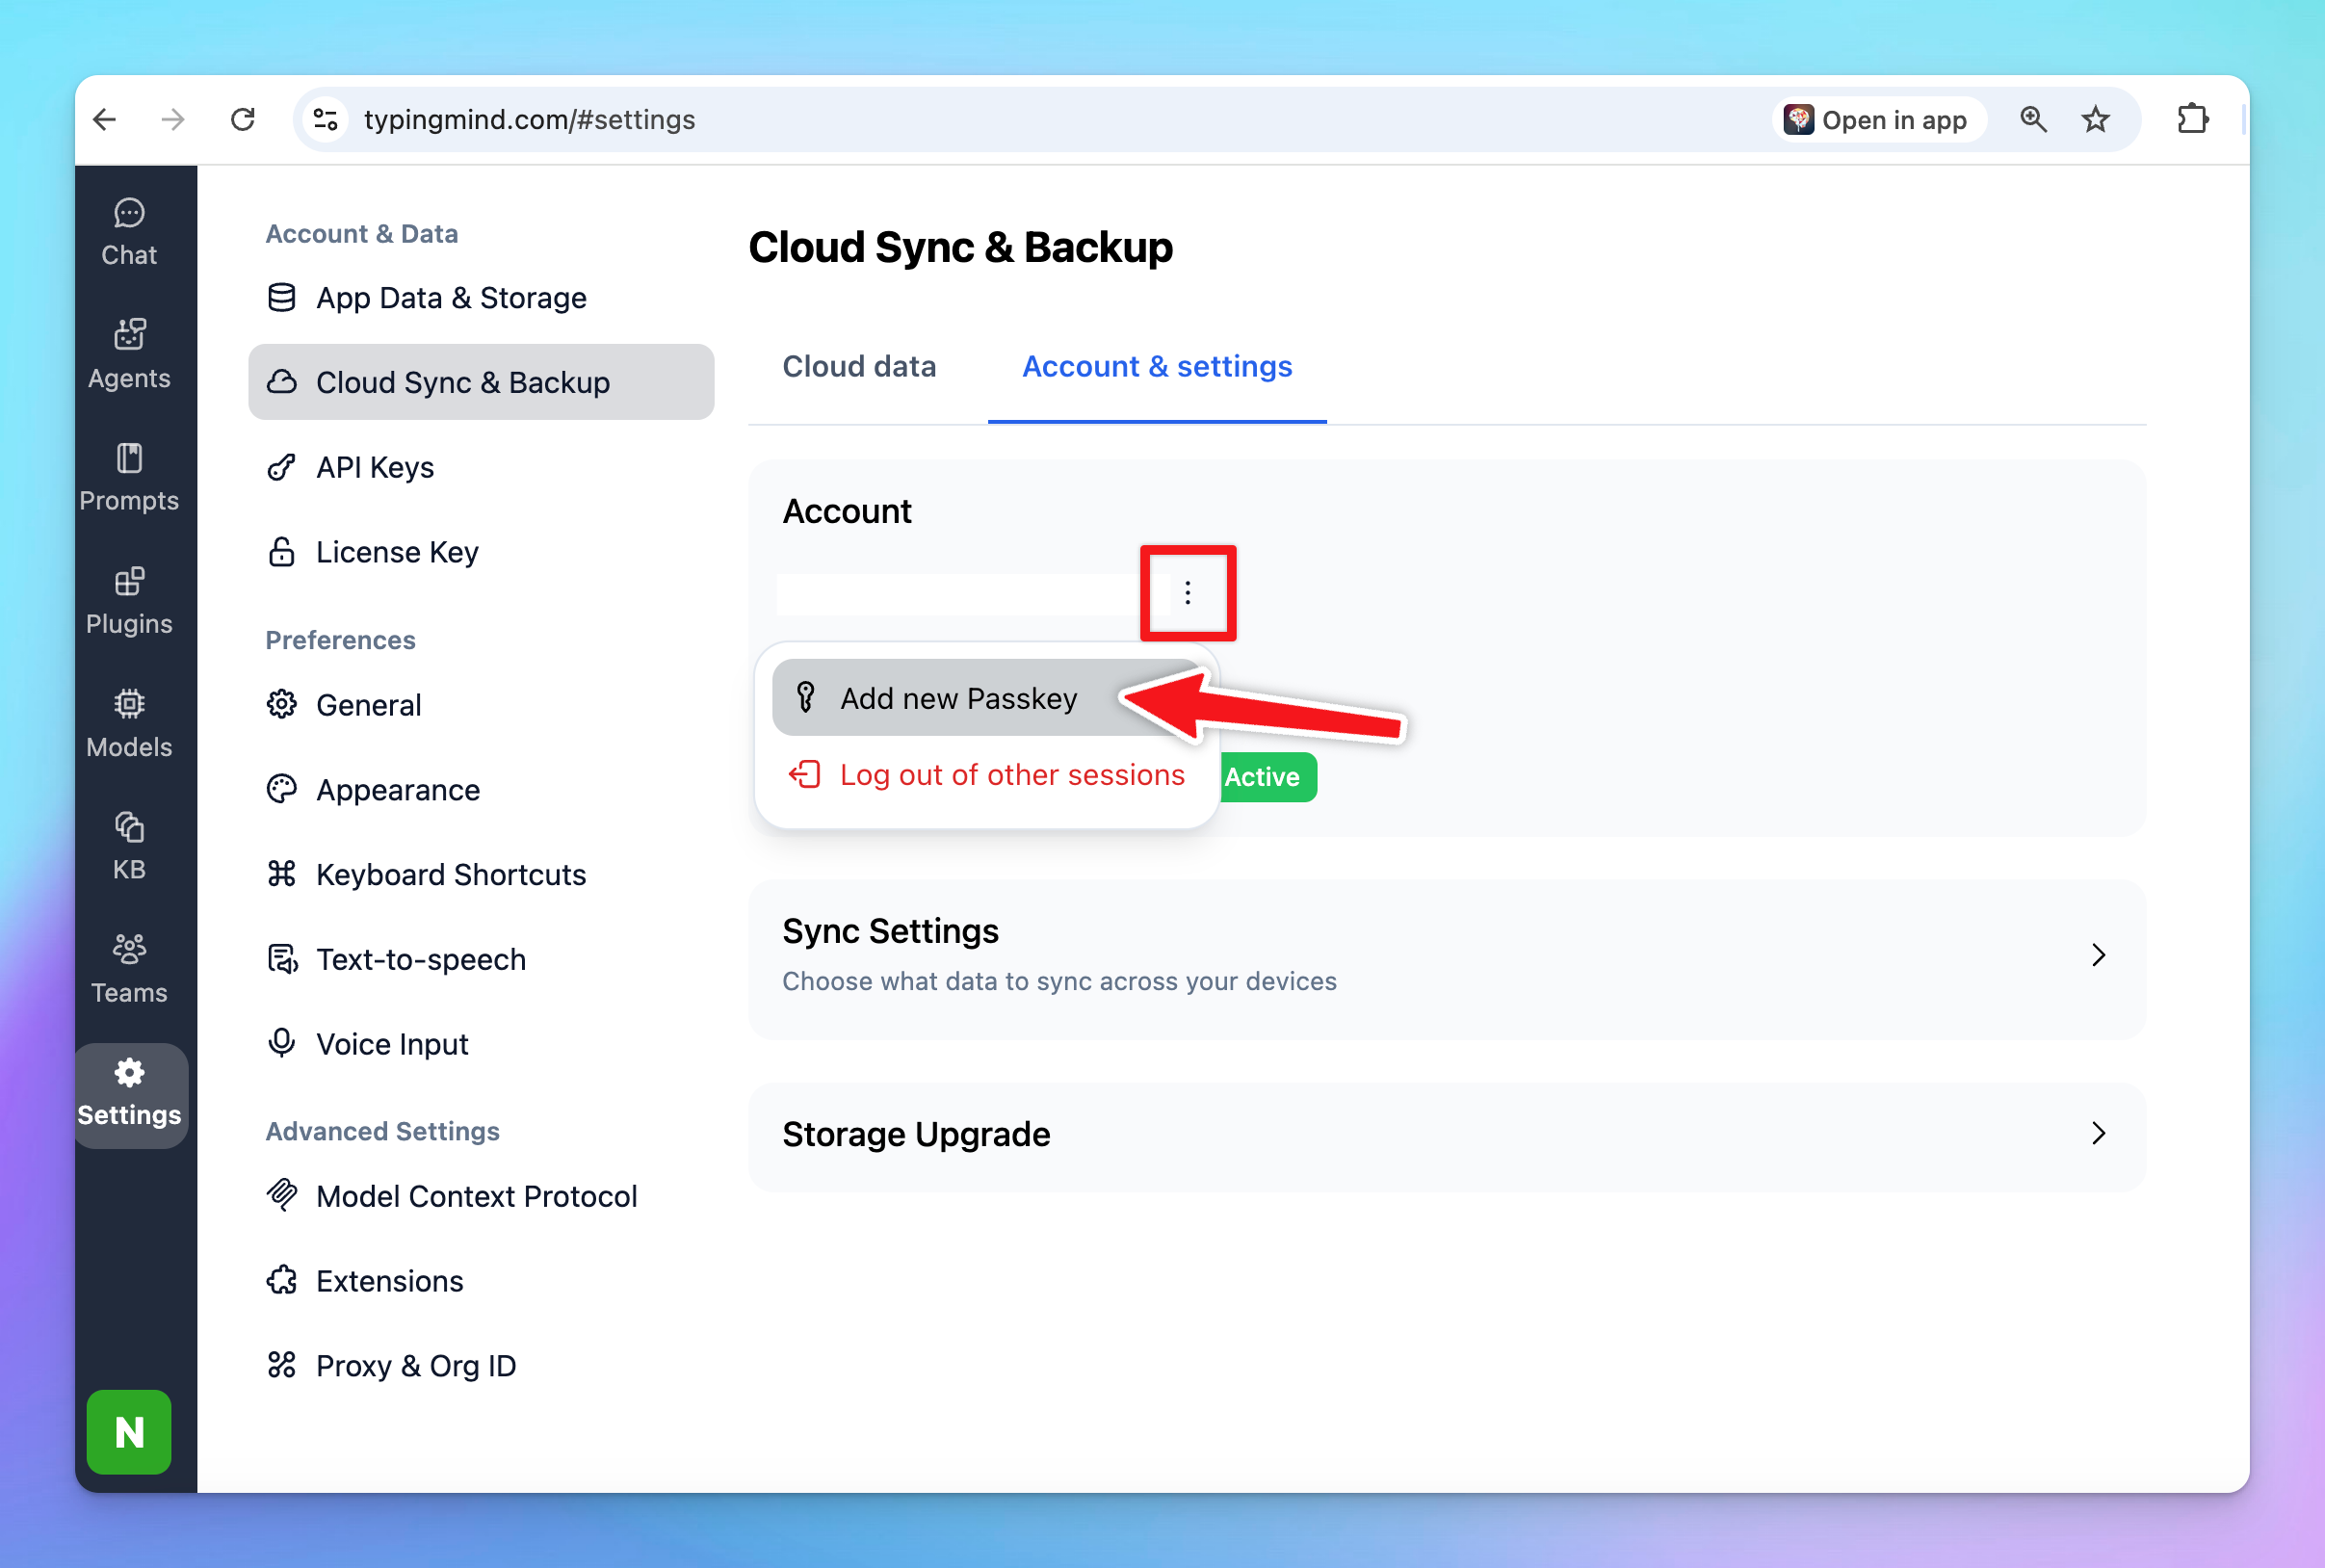This screenshot has height=1568, width=2325.
Task: Go to the Prompts library icon
Action: pyautogui.click(x=129, y=478)
